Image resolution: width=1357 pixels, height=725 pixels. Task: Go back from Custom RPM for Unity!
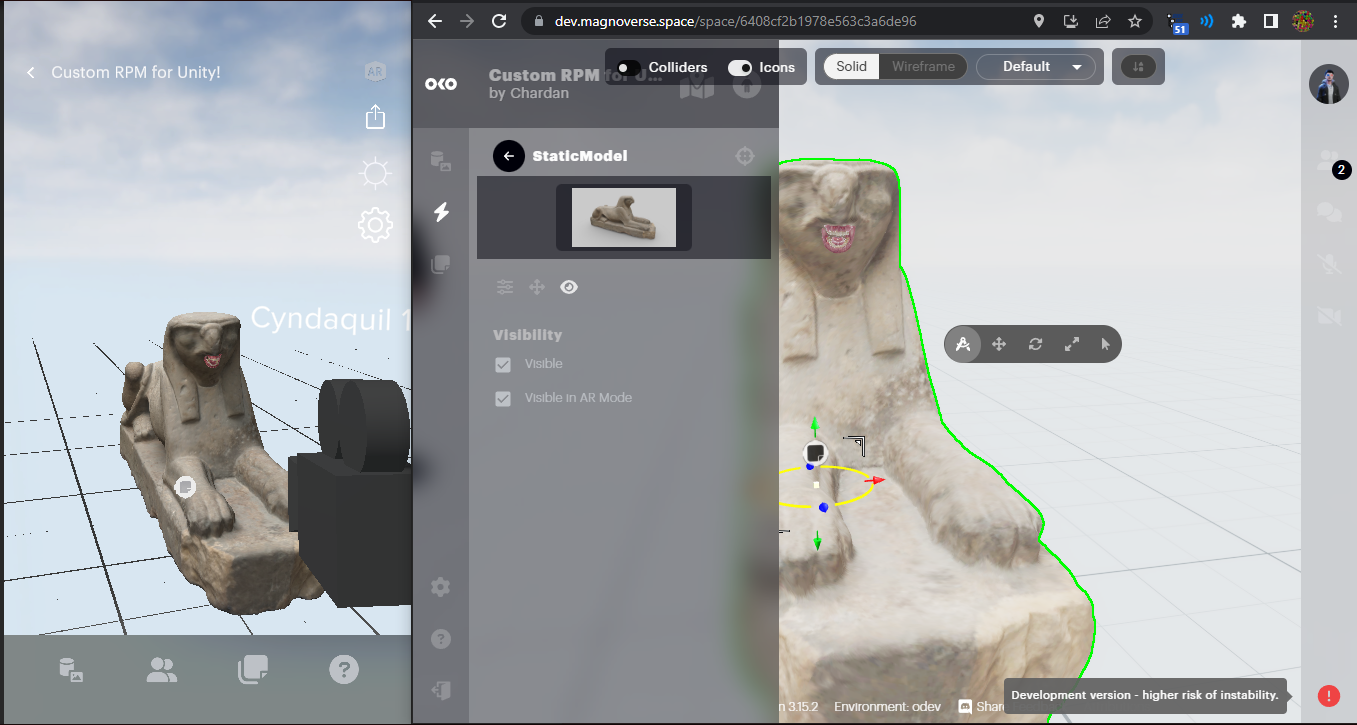31,73
